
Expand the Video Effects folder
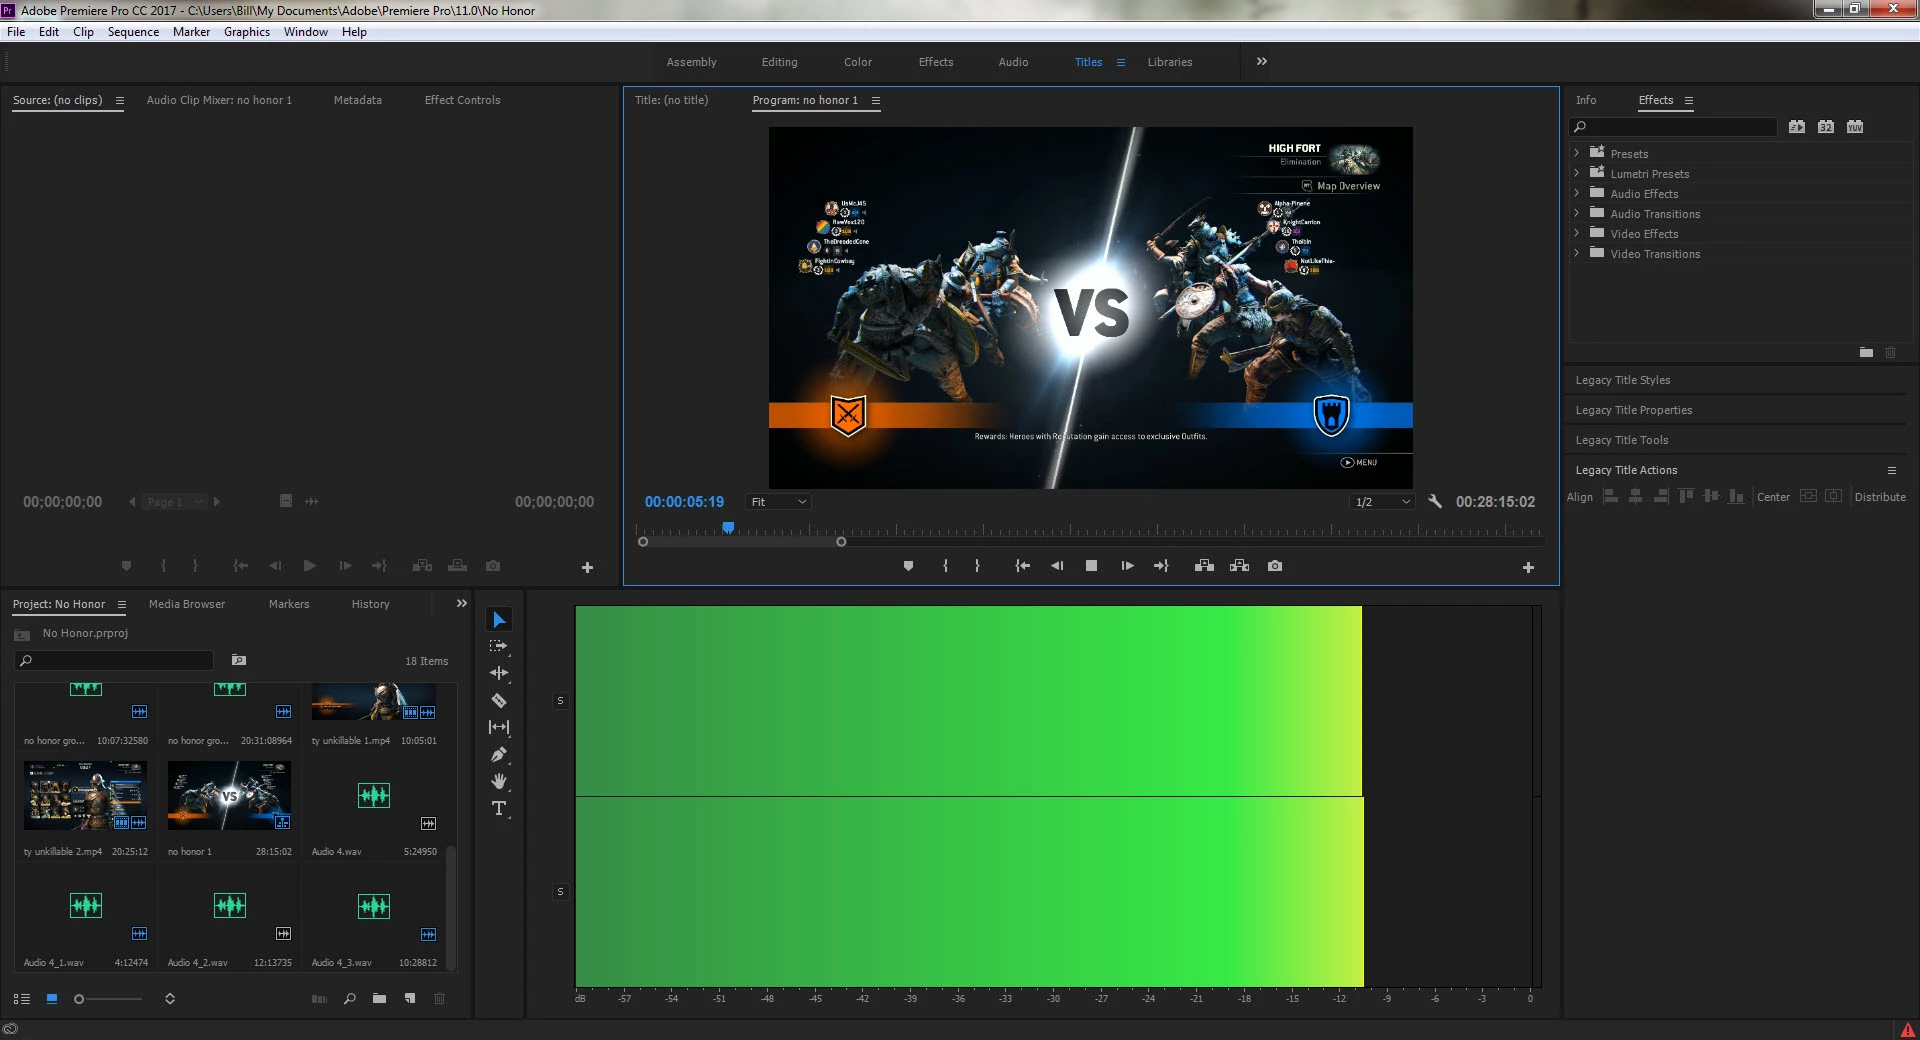click(x=1577, y=233)
